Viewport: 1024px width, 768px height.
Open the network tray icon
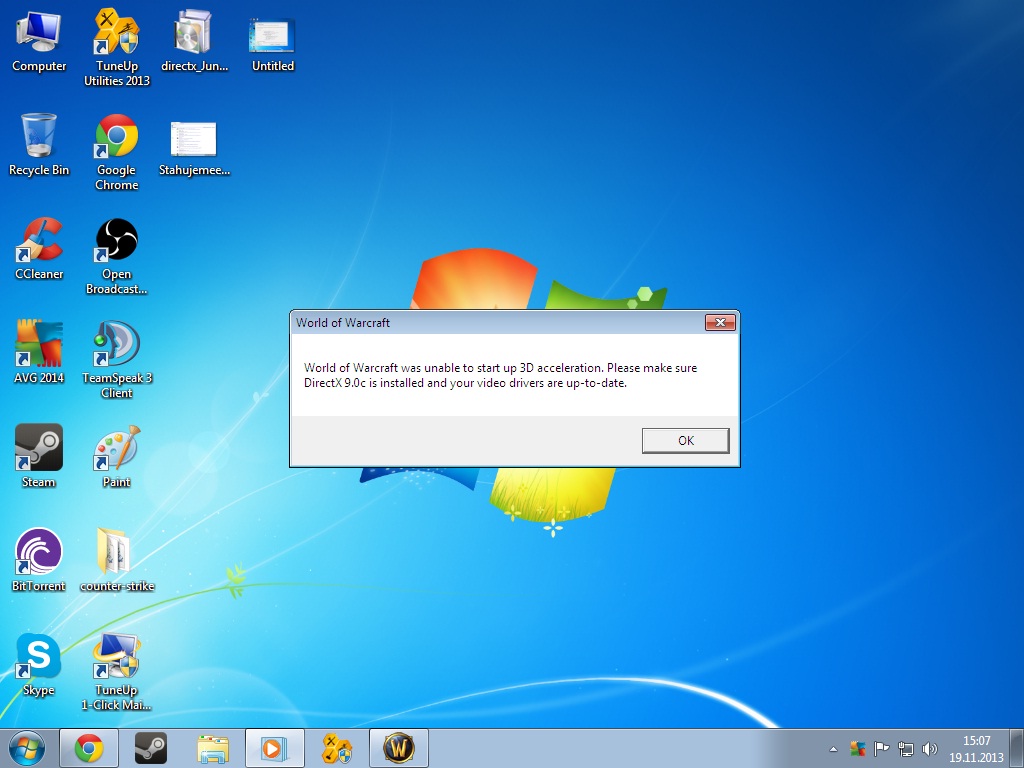[906, 749]
